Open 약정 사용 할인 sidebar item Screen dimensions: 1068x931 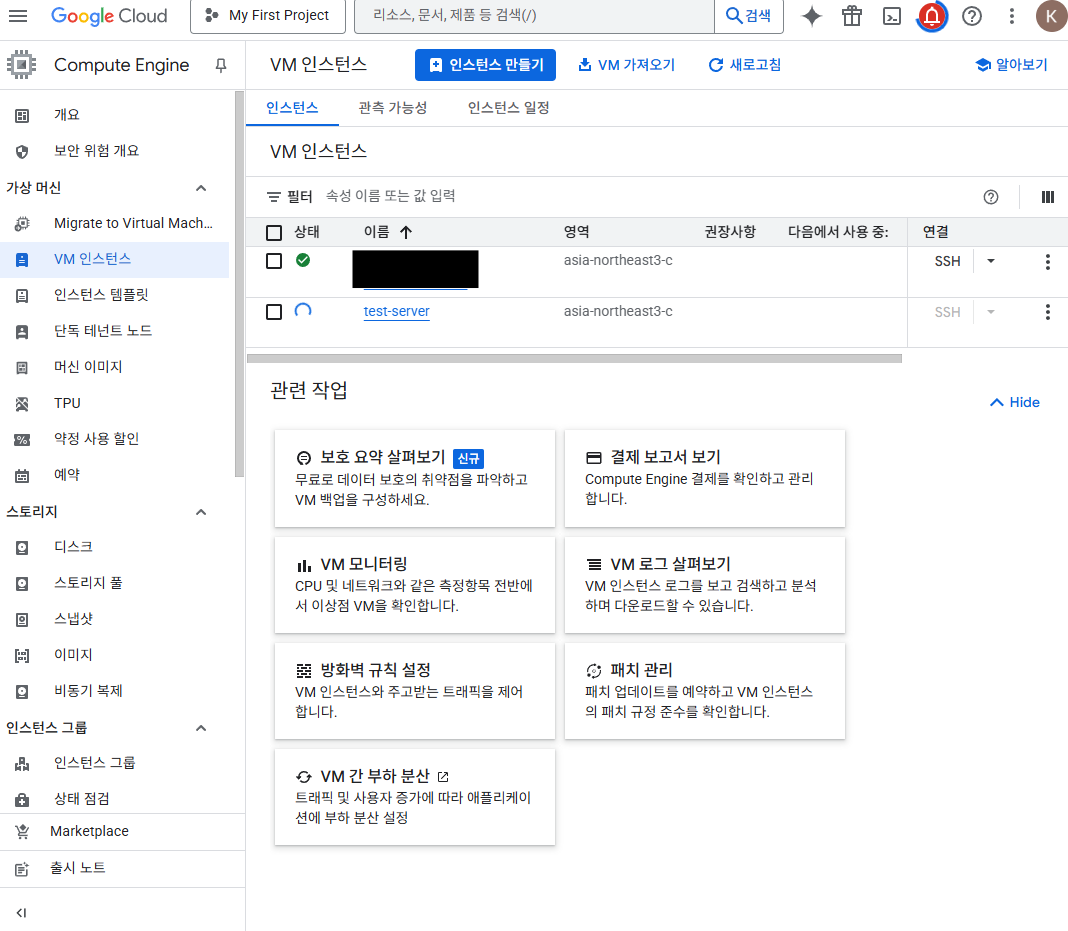click(x=114, y=439)
